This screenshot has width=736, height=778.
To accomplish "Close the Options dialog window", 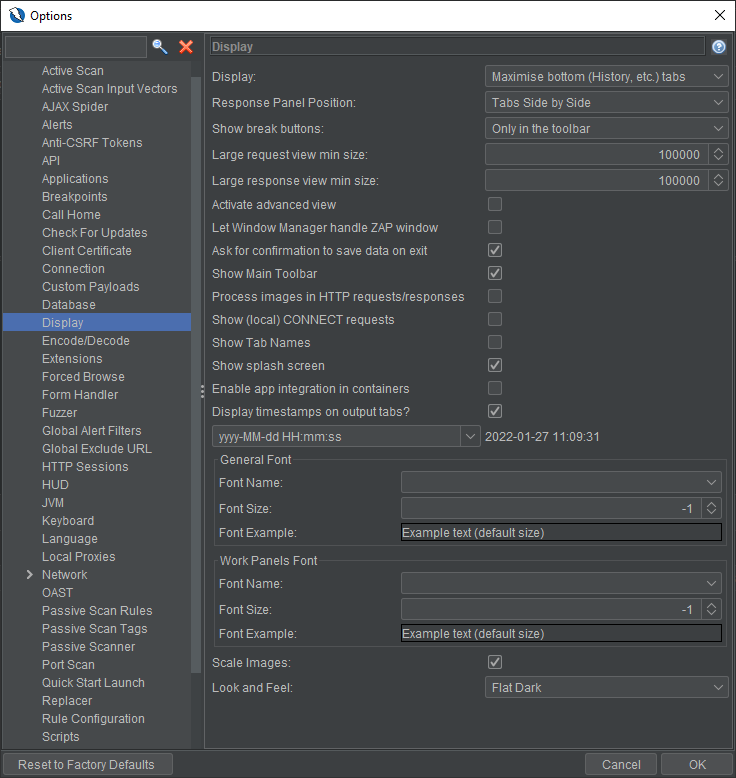I will 720,15.
